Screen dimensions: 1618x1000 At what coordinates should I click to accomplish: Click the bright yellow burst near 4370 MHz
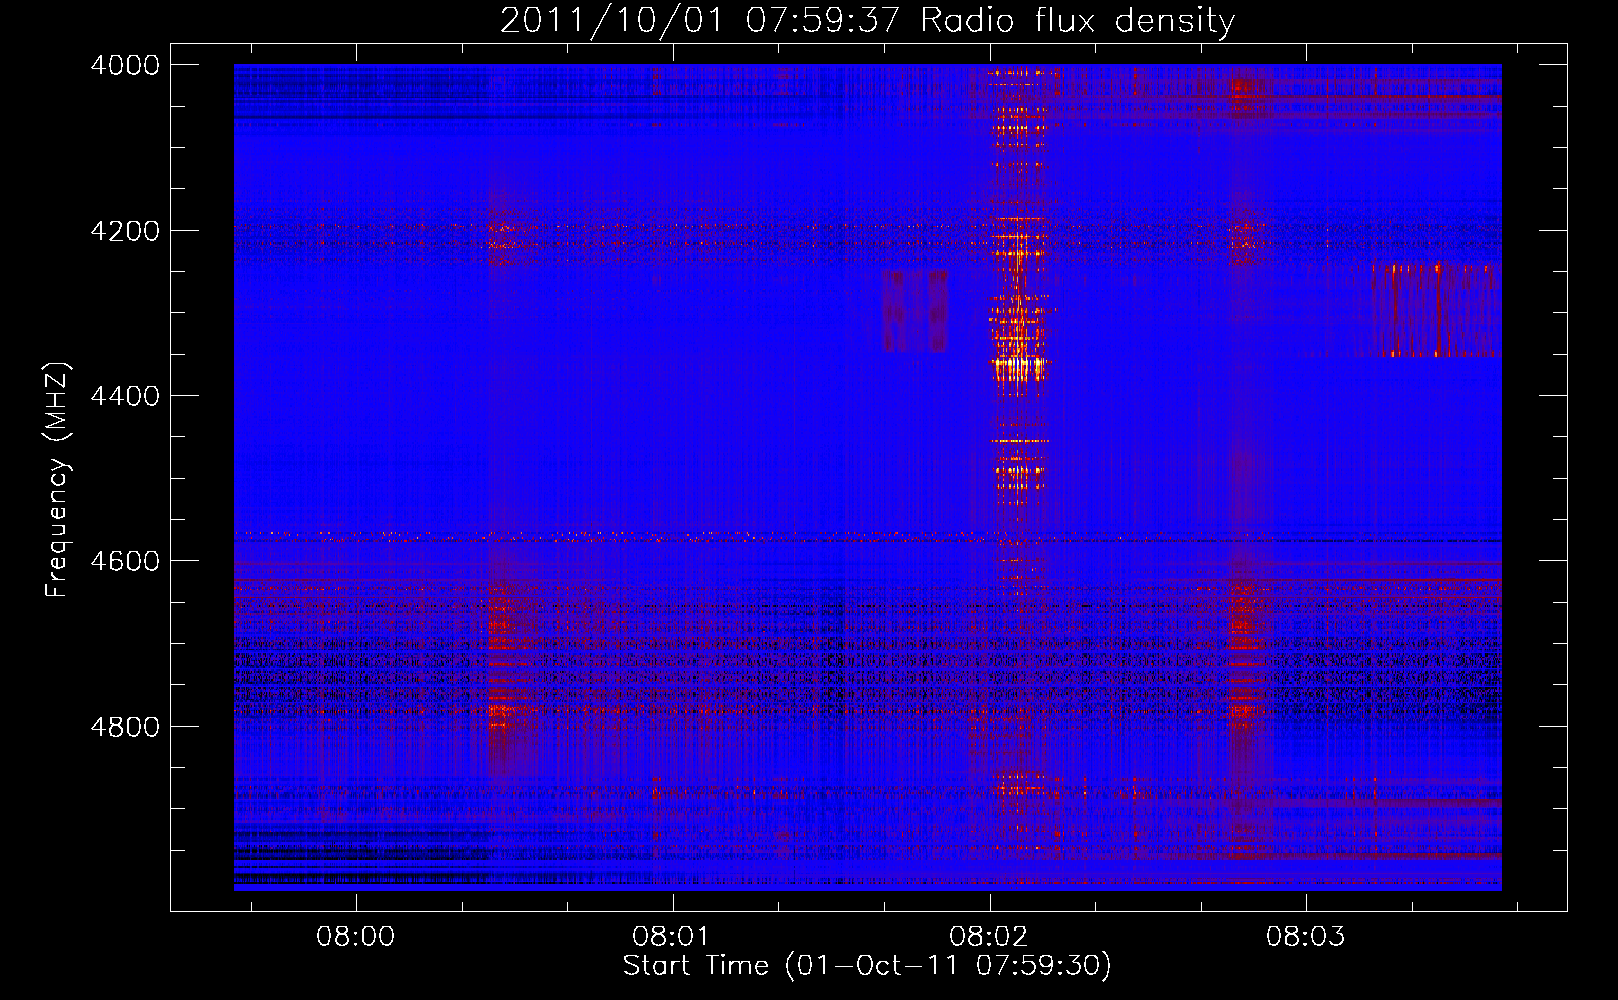click(1018, 368)
